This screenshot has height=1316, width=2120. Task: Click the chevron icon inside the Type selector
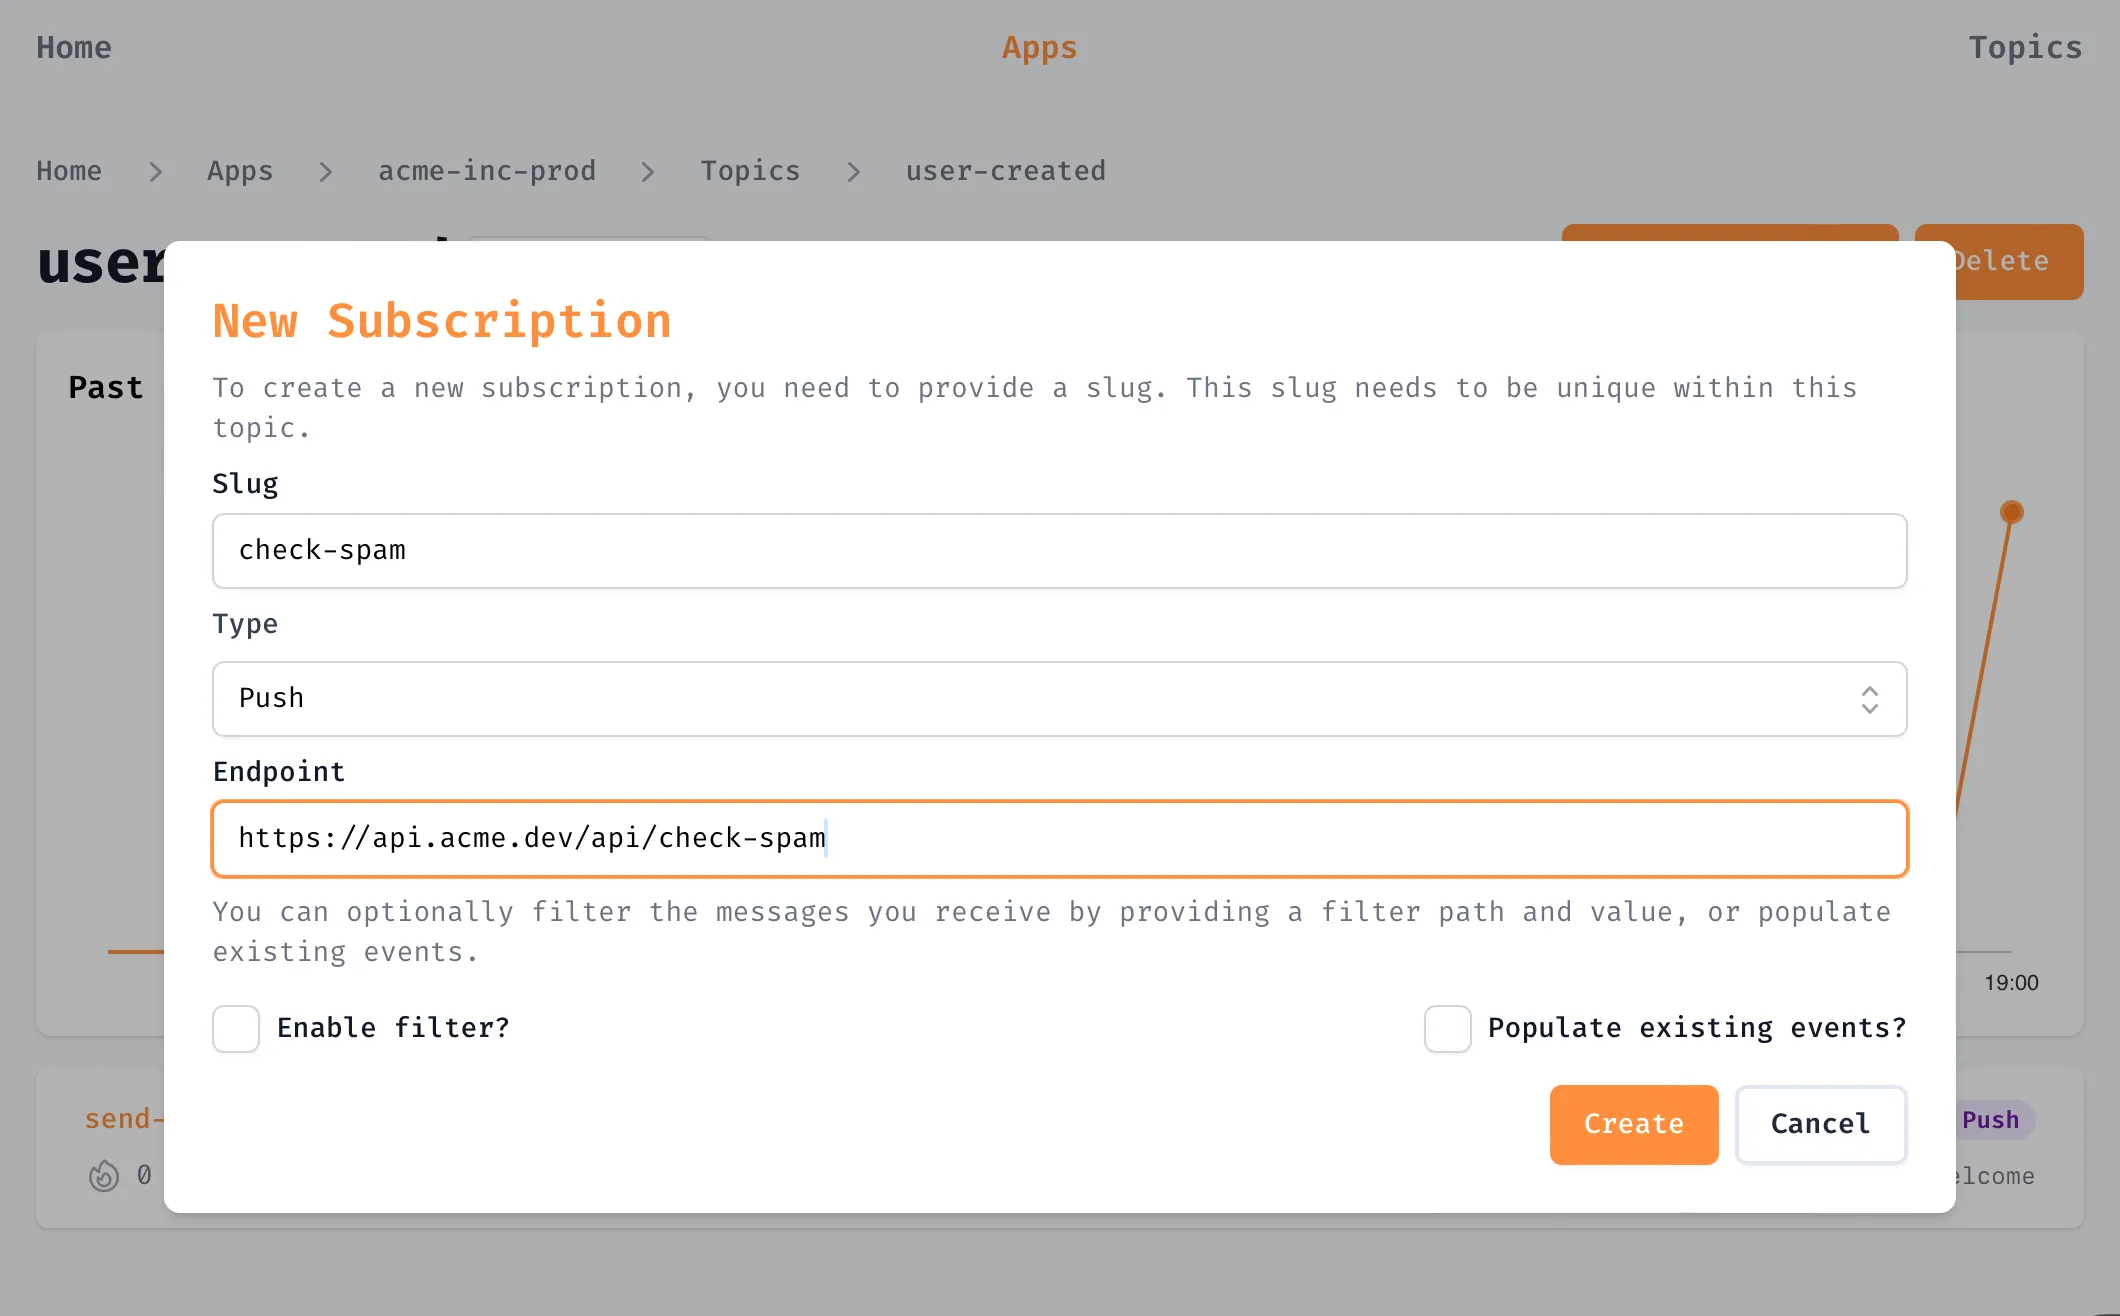coord(1869,698)
